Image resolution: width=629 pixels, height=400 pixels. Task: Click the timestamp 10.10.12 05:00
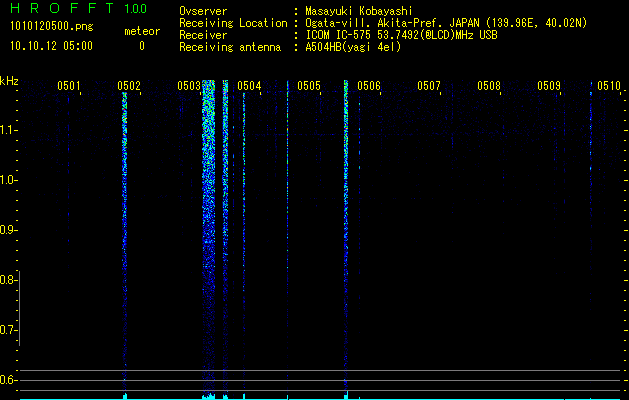[51, 46]
